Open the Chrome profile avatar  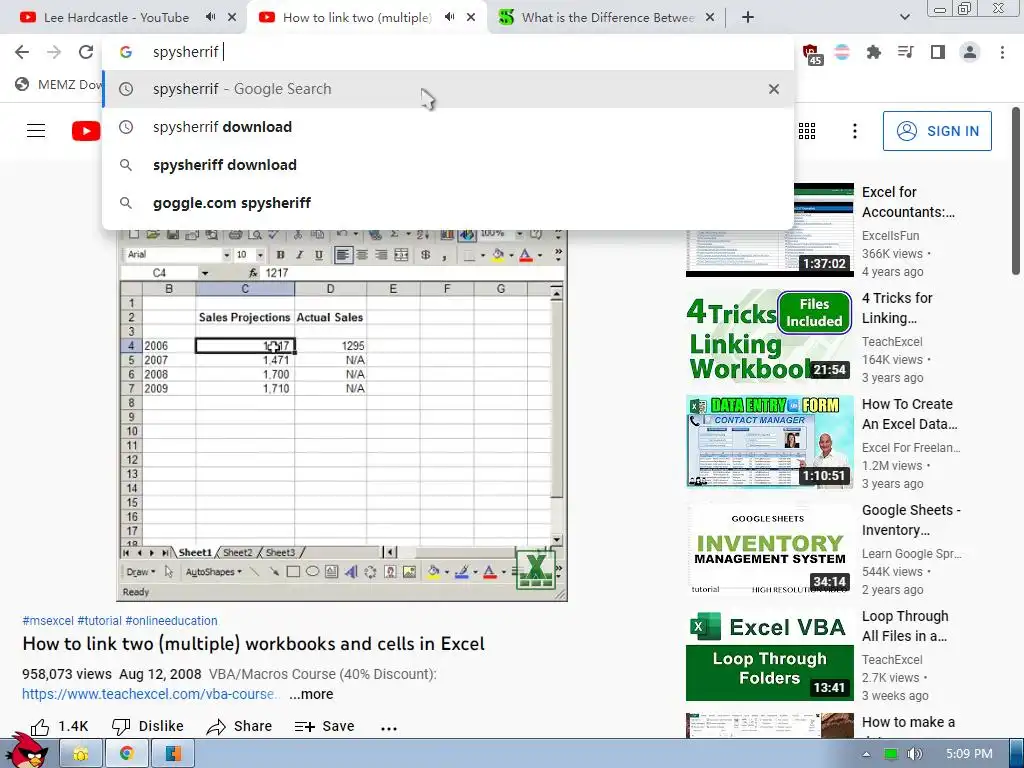(x=970, y=52)
